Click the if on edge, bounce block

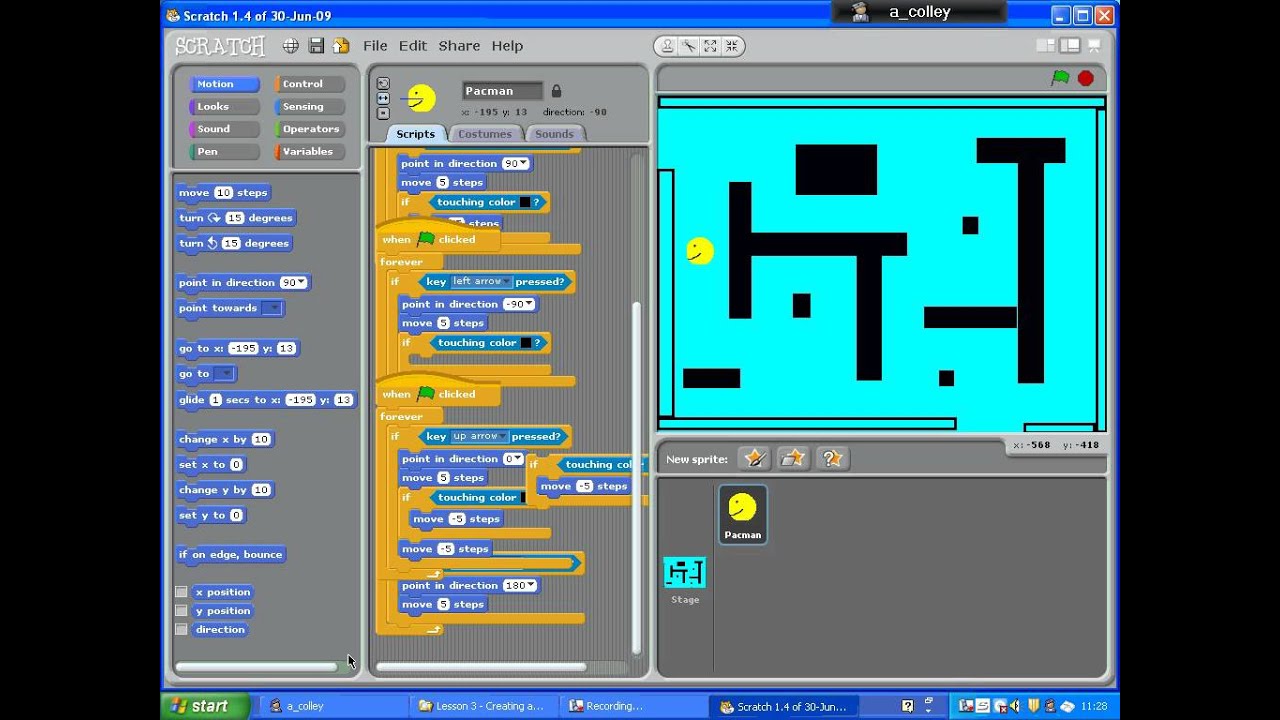(x=231, y=555)
